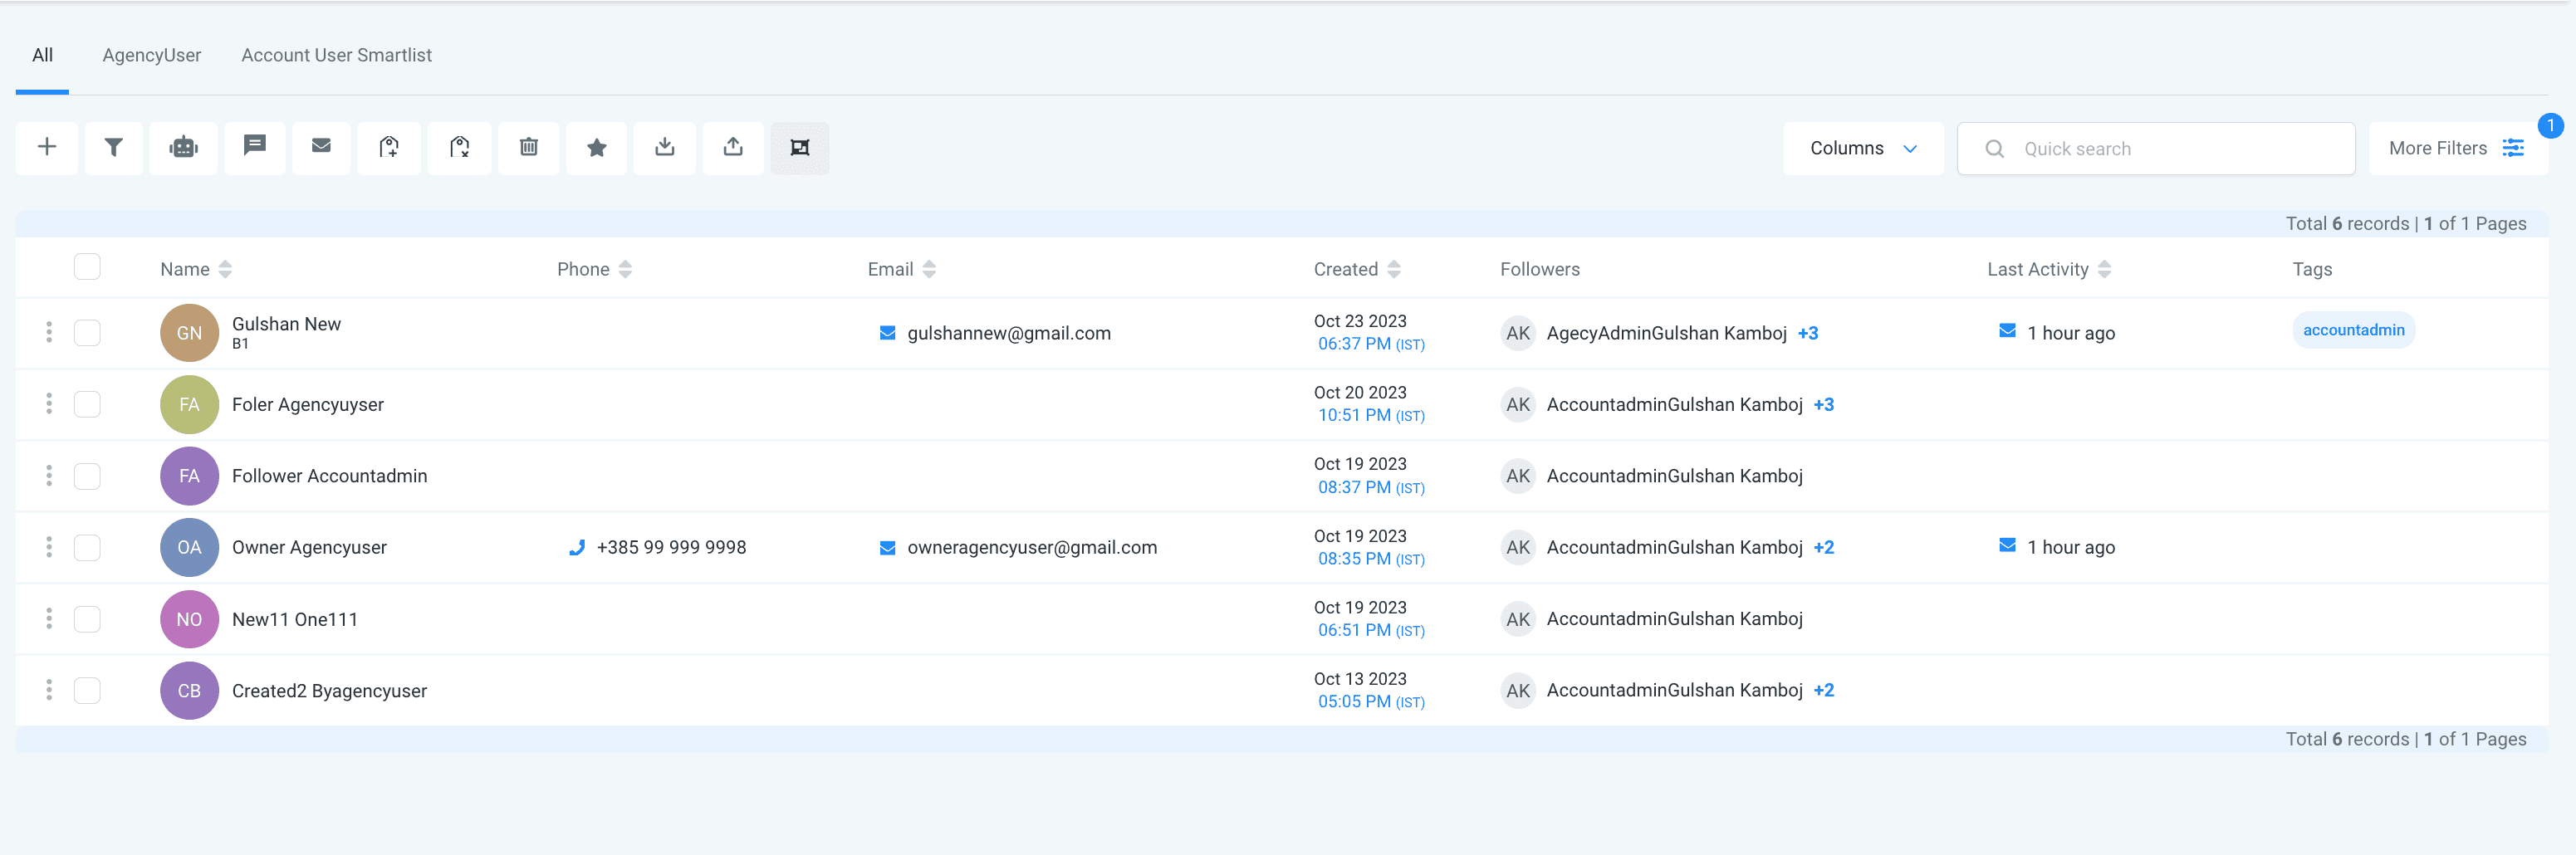Viewport: 2576px width, 855px height.
Task: Click phone icon next to +385 99 999 9998
Action: (577, 547)
